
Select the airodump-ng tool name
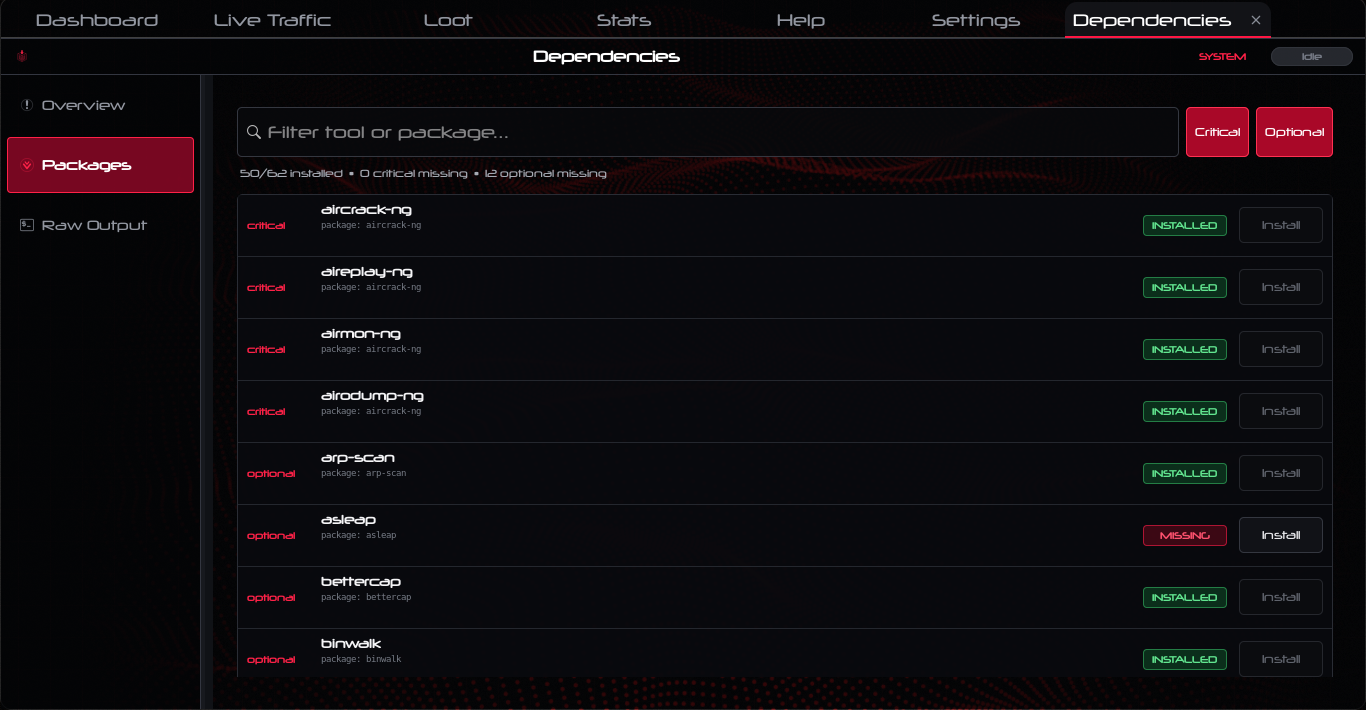click(x=372, y=396)
